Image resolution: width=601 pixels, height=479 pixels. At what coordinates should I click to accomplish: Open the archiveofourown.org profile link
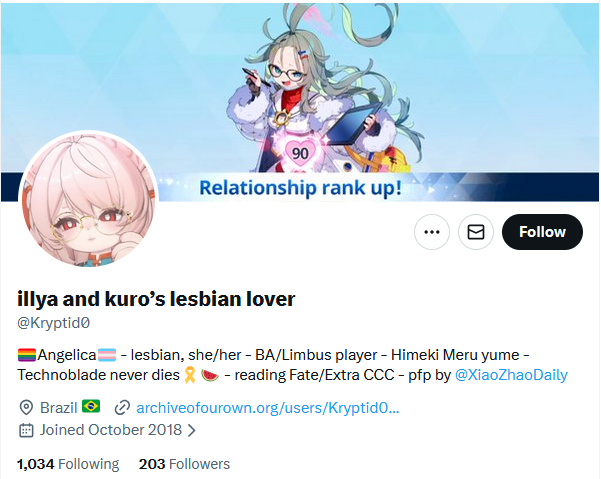tap(268, 408)
